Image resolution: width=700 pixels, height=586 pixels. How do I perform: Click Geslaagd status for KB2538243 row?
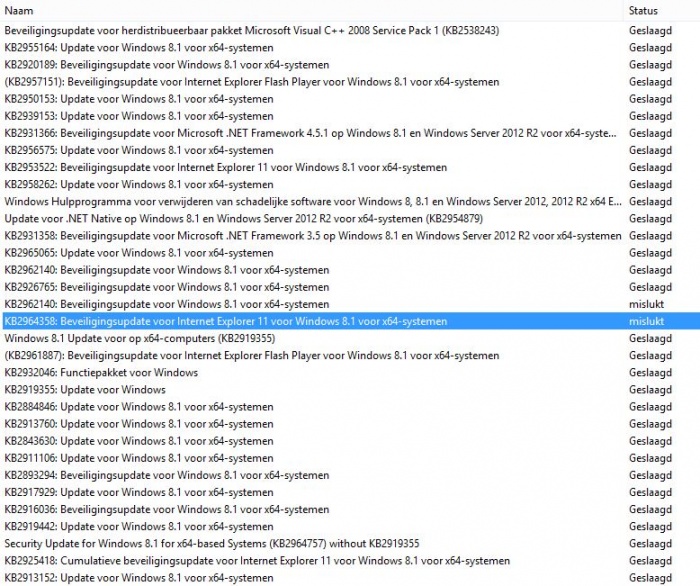click(650, 31)
